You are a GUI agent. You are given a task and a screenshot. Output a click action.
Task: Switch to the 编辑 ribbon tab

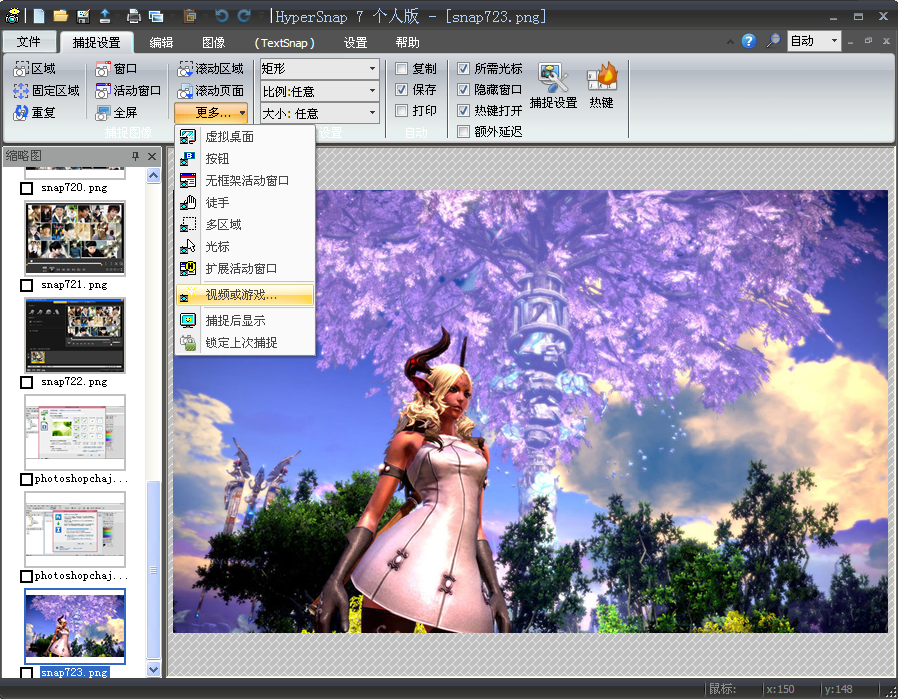pyautogui.click(x=161, y=42)
